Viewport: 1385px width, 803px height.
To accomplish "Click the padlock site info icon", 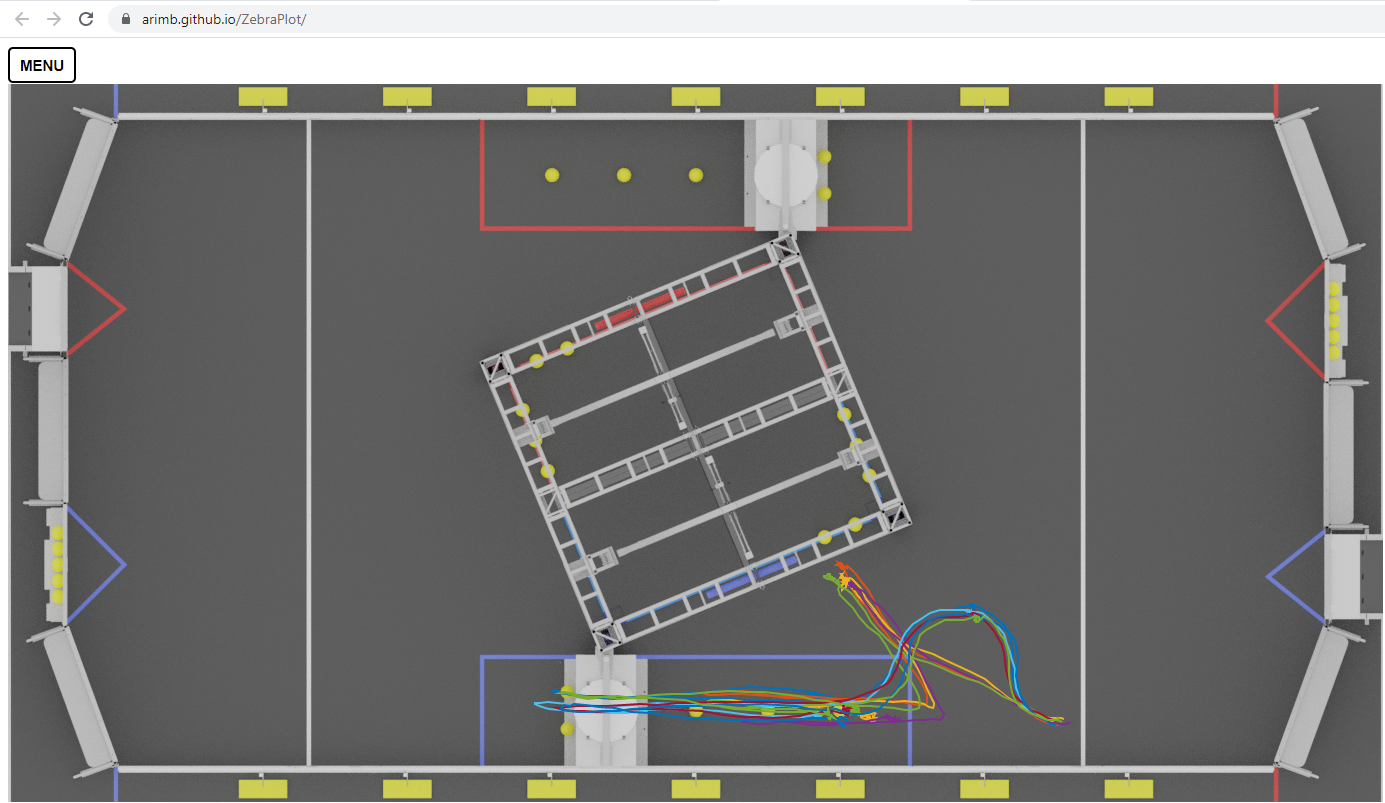I will [x=125, y=19].
